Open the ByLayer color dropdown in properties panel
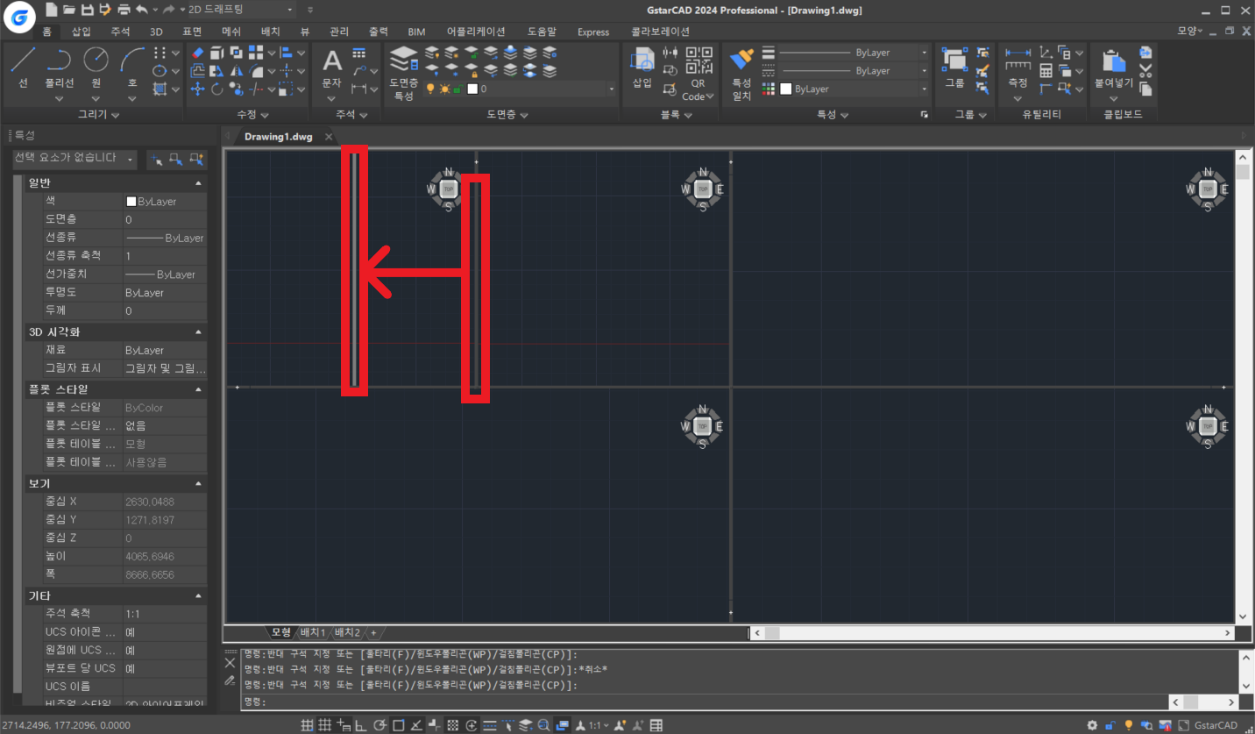 tap(854, 89)
